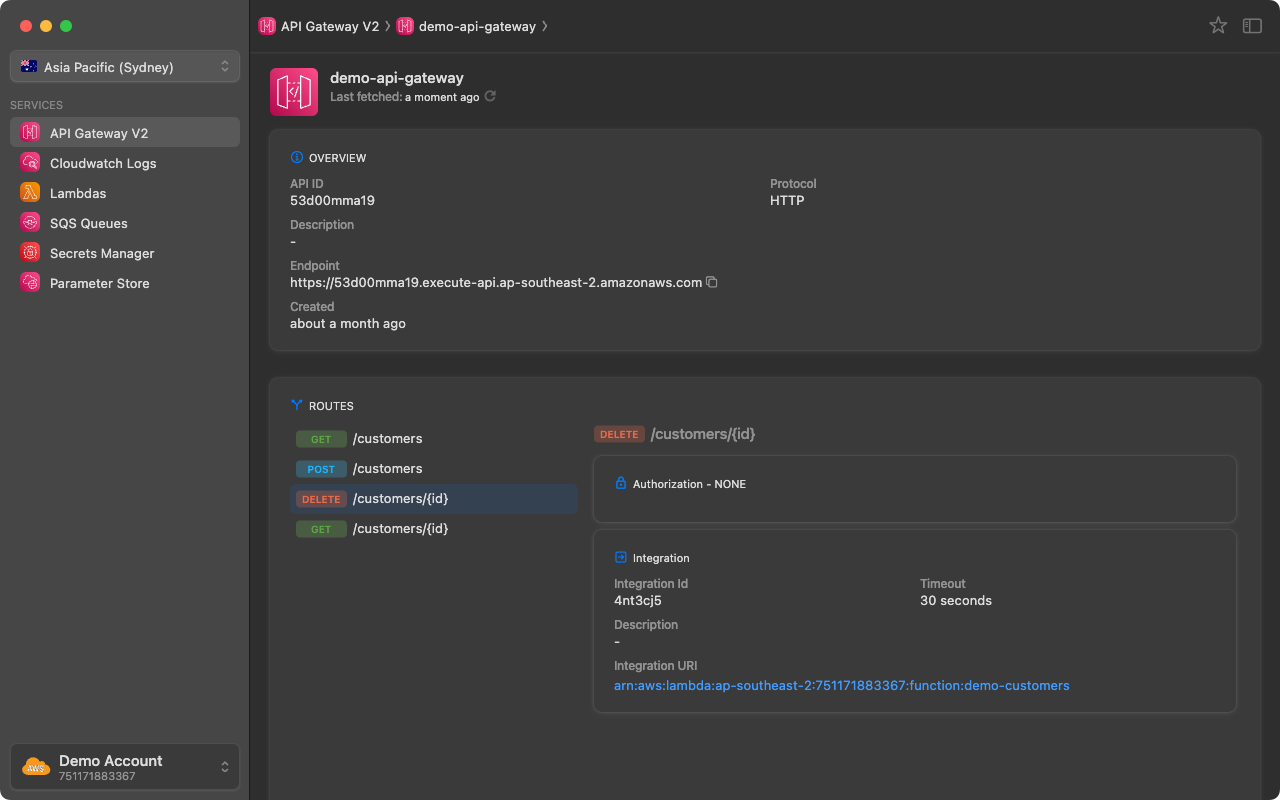Image resolution: width=1280 pixels, height=800 pixels.
Task: Open Cloudwatch Logs service in sidebar
Action: tap(125, 162)
